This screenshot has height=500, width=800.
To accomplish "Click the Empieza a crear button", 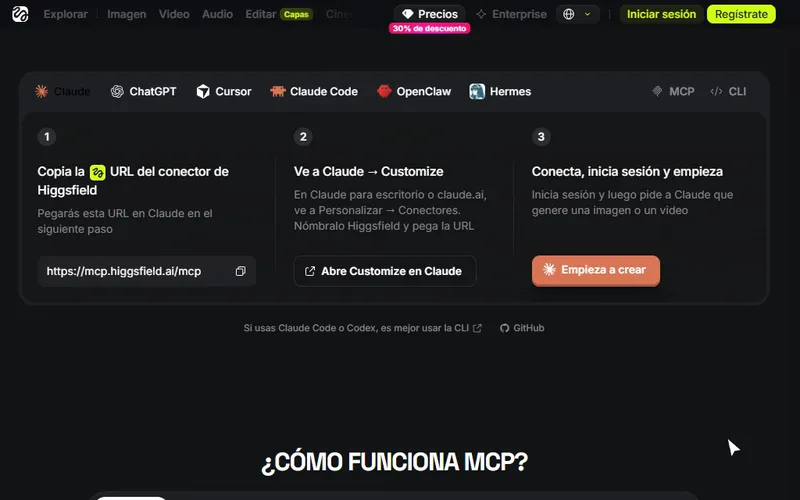I will tap(595, 270).
